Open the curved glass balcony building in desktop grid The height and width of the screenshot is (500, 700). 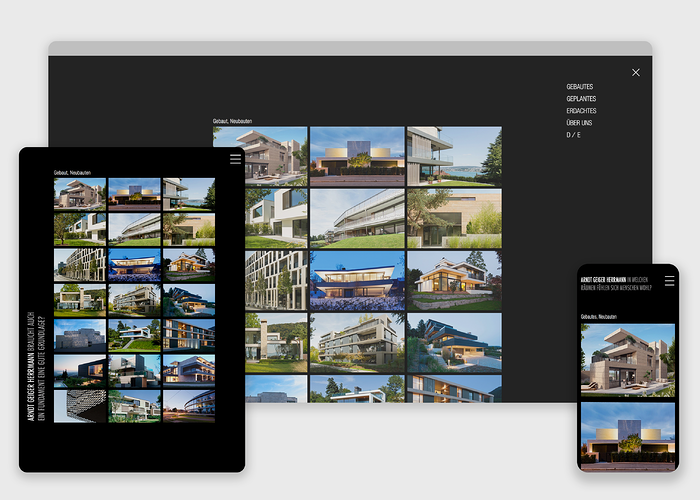tap(357, 218)
